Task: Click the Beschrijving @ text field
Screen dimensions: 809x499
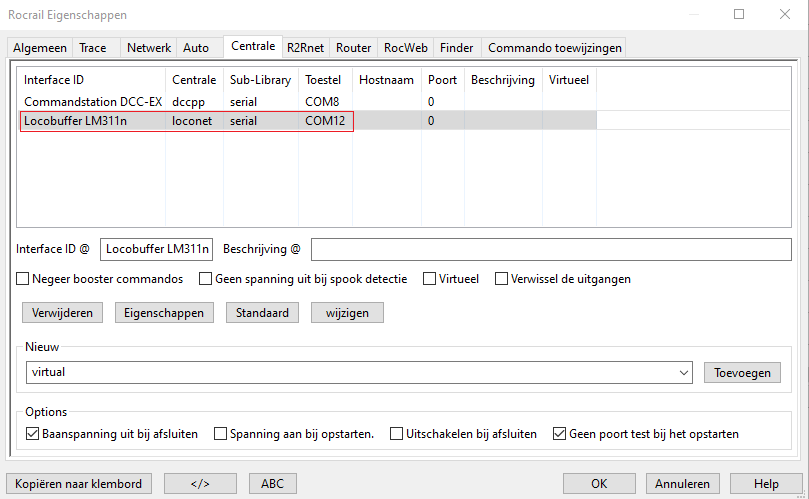Action: 550,249
